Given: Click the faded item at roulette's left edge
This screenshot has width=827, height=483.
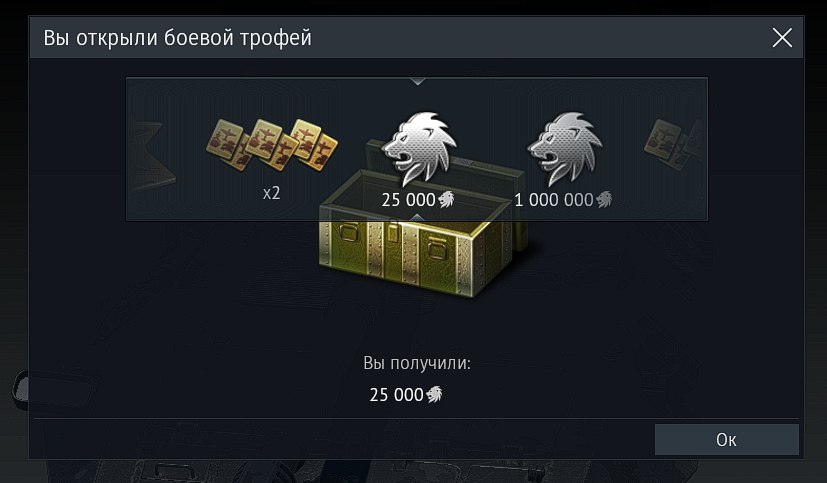Looking at the screenshot, I should (x=153, y=156).
